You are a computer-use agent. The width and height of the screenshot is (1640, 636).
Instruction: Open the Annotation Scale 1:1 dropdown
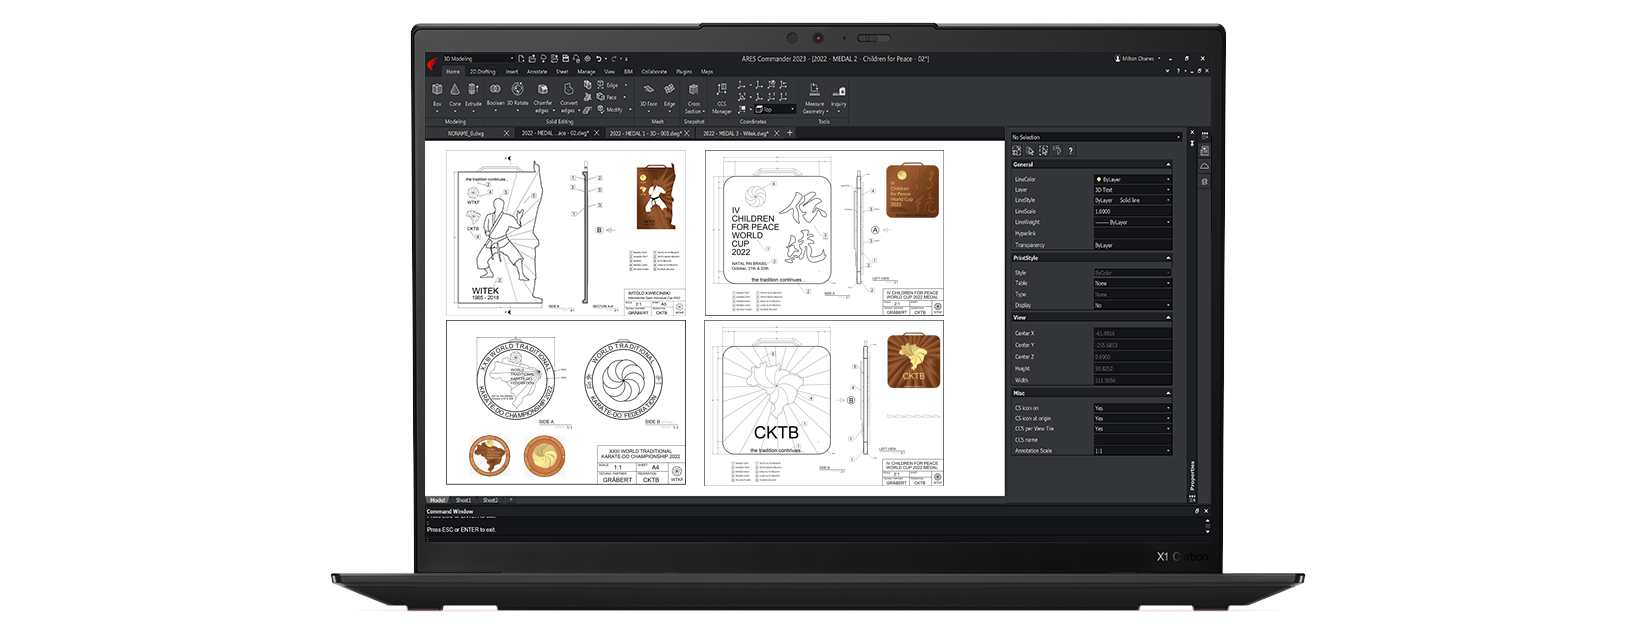click(1132, 451)
